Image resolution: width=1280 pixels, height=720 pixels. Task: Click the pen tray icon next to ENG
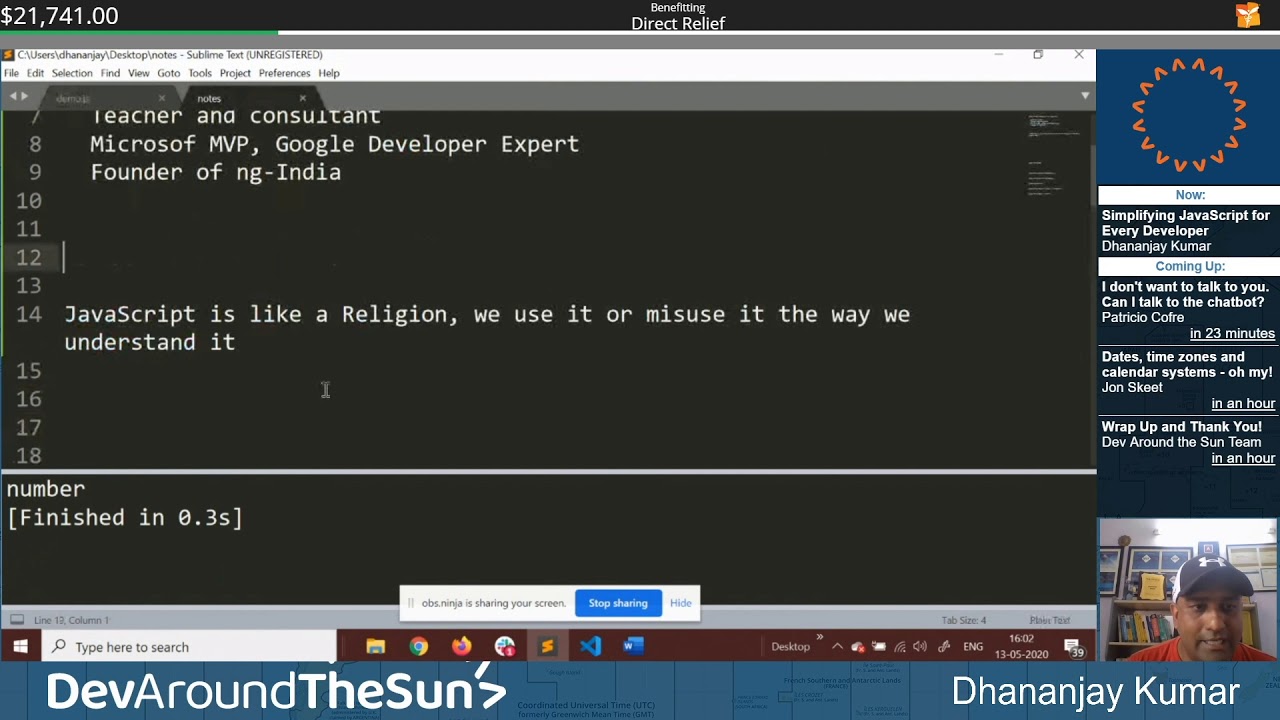point(942,647)
